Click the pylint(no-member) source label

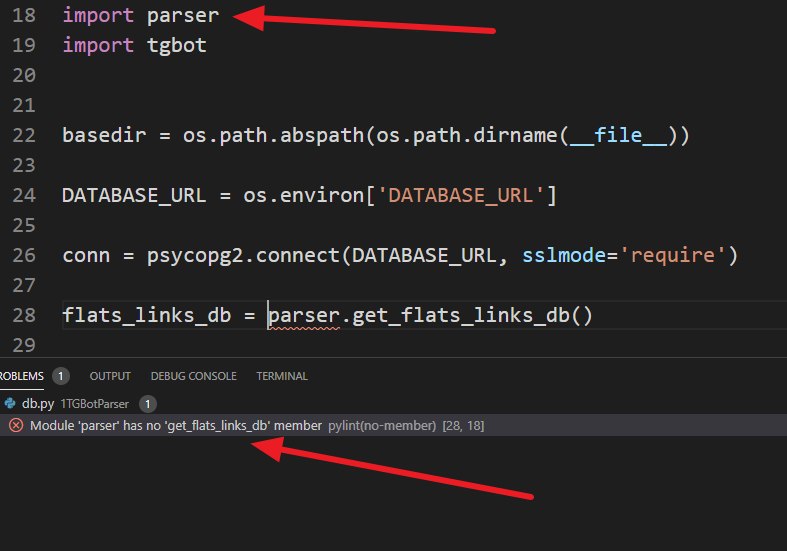click(382, 426)
